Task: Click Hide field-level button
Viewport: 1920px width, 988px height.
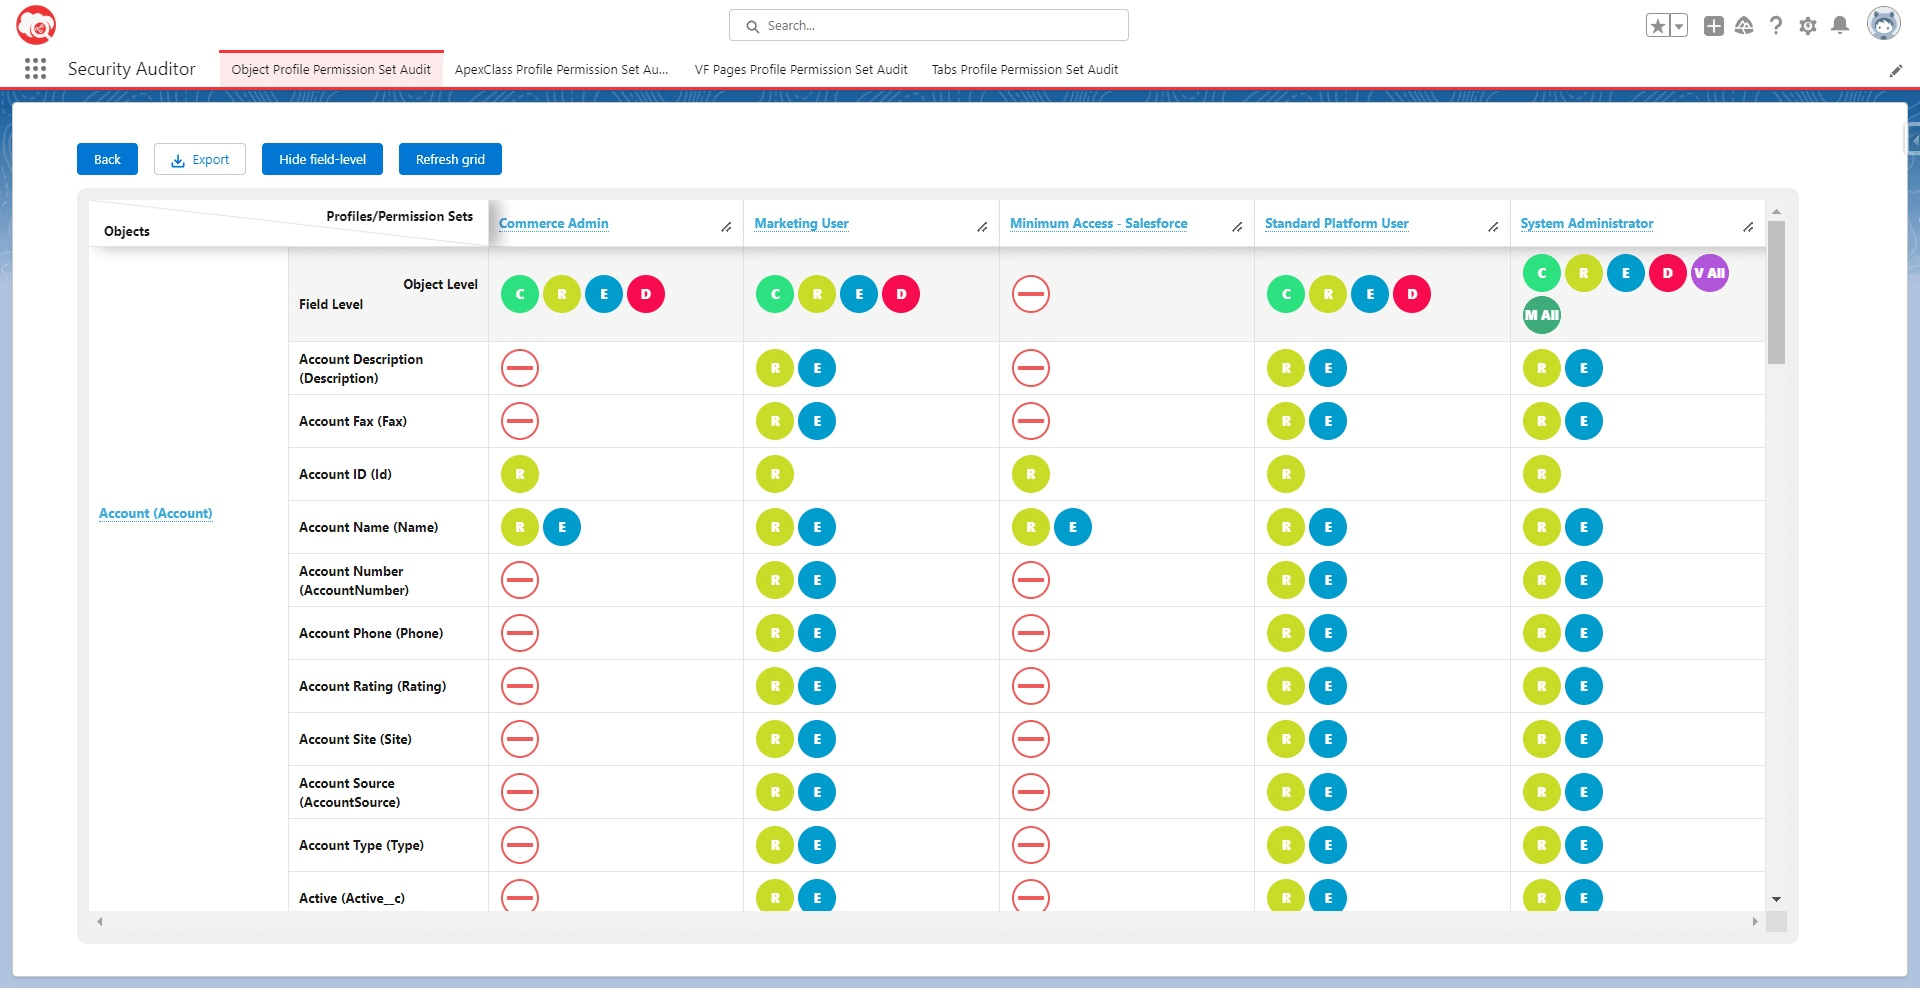Action: pos(322,159)
